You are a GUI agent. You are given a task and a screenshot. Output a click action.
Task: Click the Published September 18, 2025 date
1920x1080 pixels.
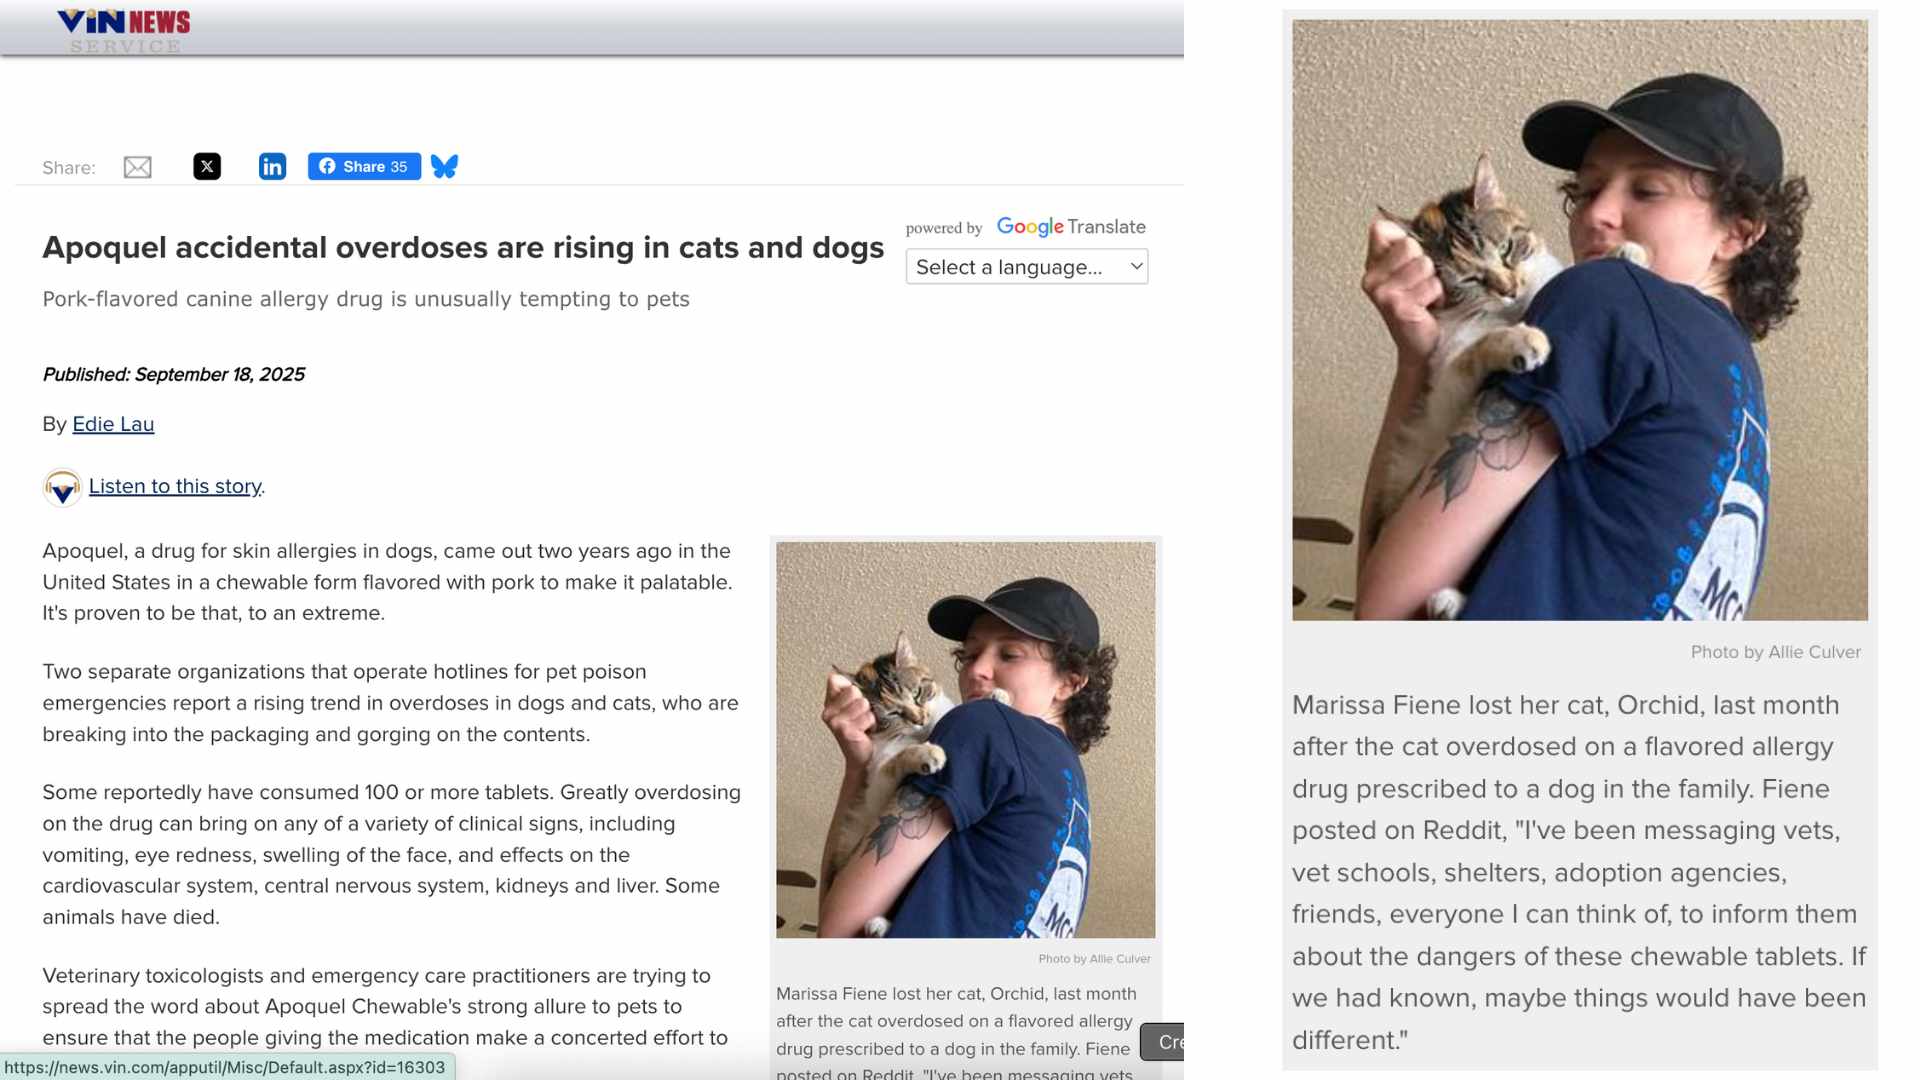173,374
